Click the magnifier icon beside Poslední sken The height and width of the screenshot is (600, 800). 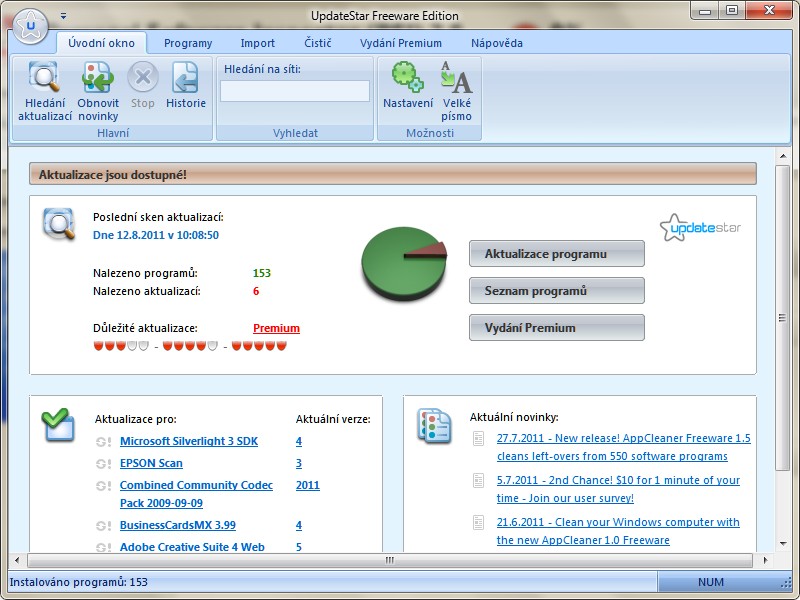(x=59, y=223)
